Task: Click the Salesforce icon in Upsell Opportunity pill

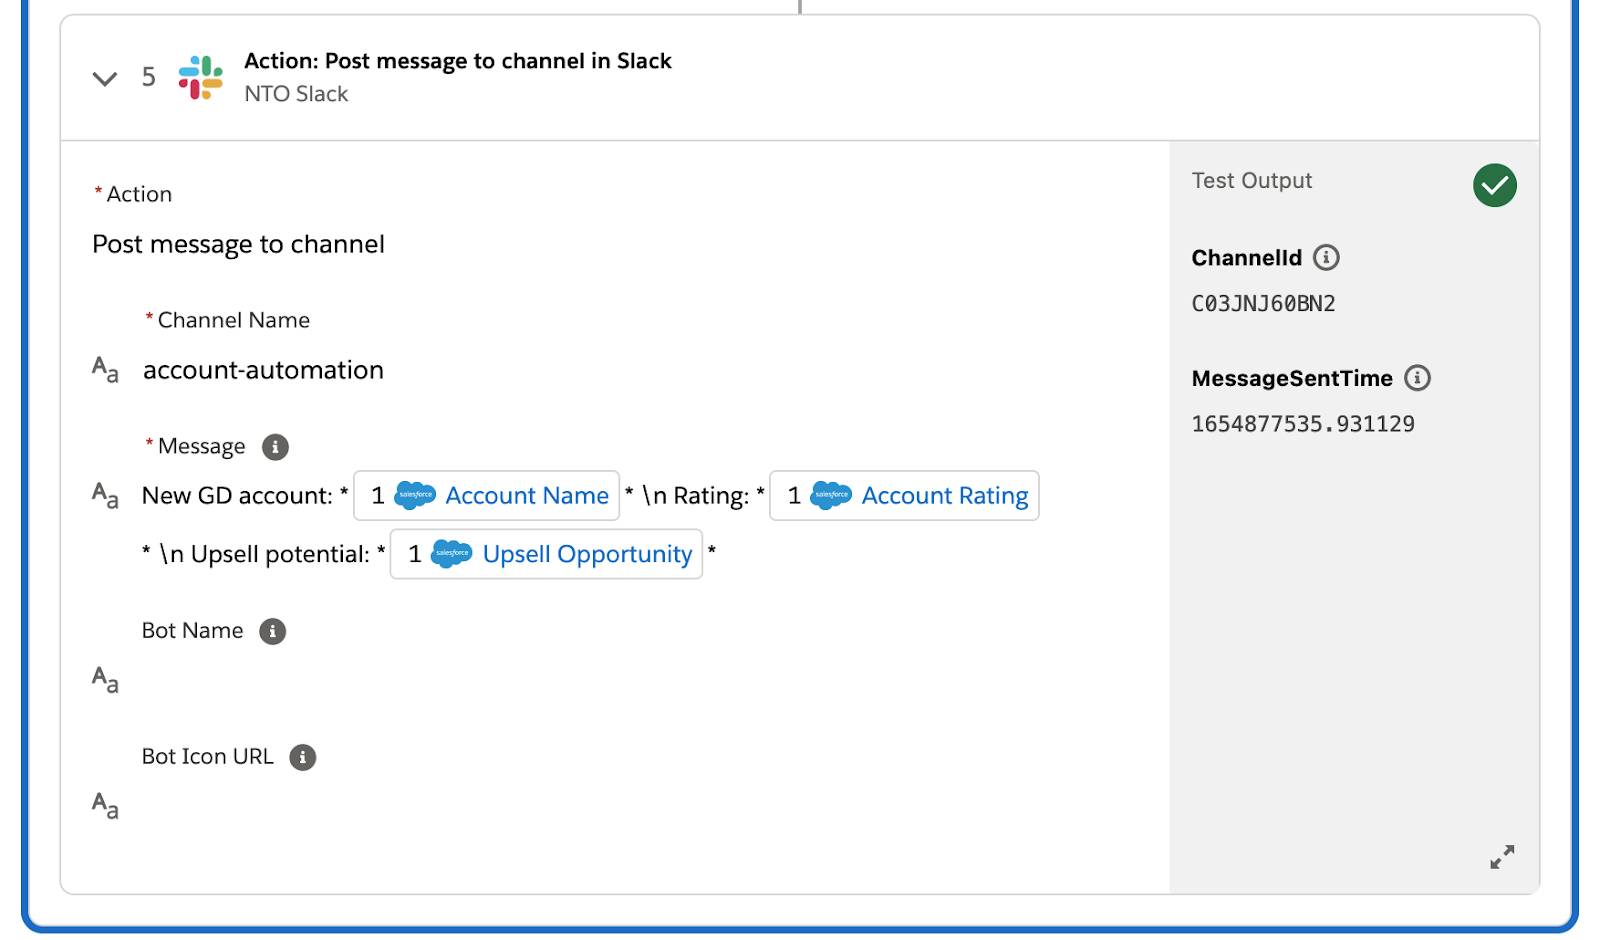Action: pos(452,554)
